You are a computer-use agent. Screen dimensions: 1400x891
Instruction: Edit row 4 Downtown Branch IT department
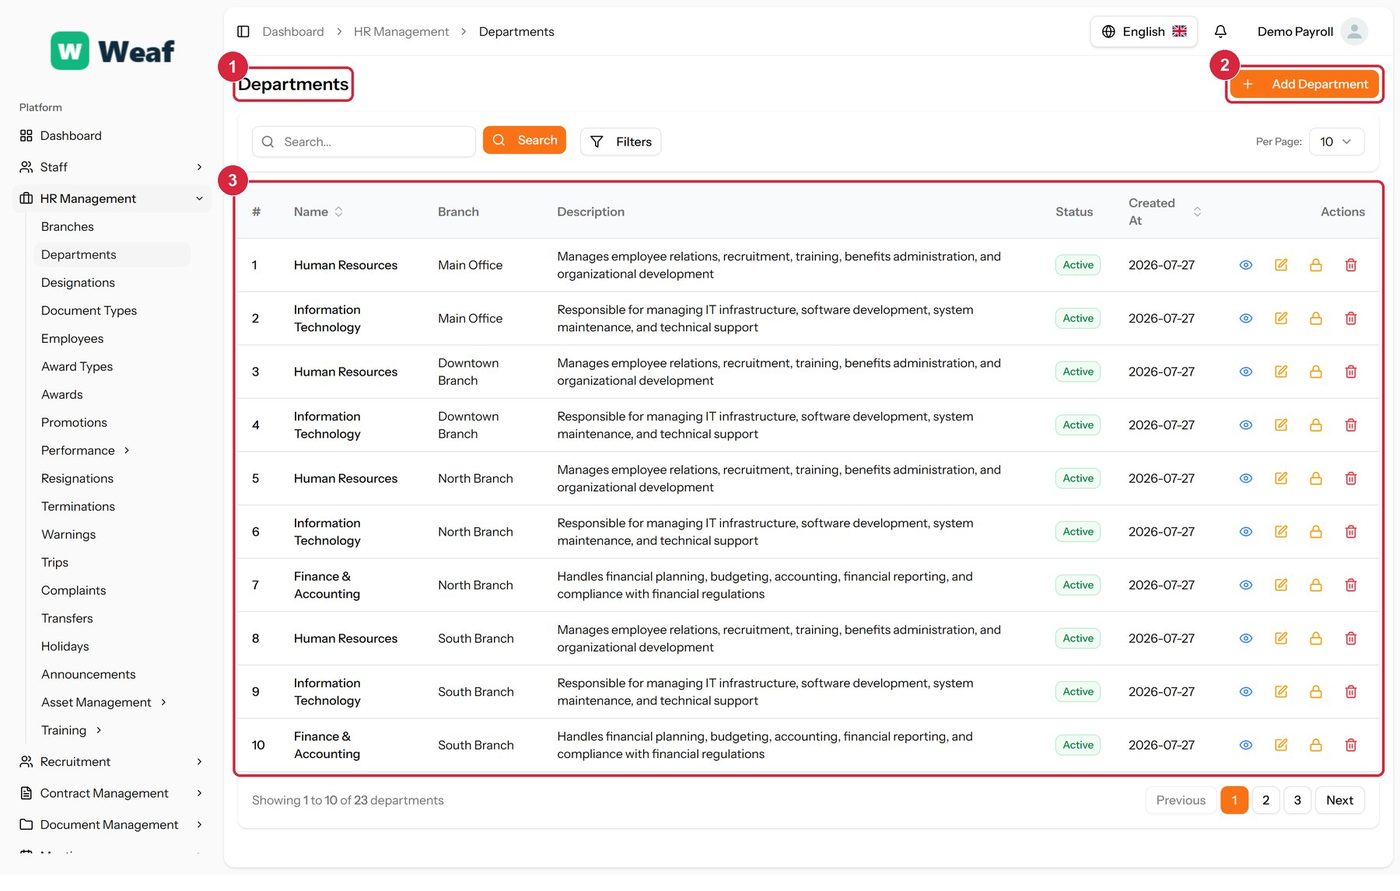(x=1281, y=425)
